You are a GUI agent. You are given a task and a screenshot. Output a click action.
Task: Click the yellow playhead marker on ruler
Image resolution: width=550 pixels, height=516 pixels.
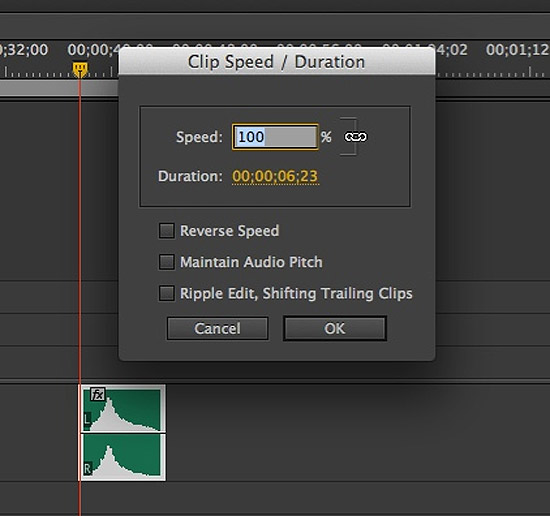click(80, 69)
